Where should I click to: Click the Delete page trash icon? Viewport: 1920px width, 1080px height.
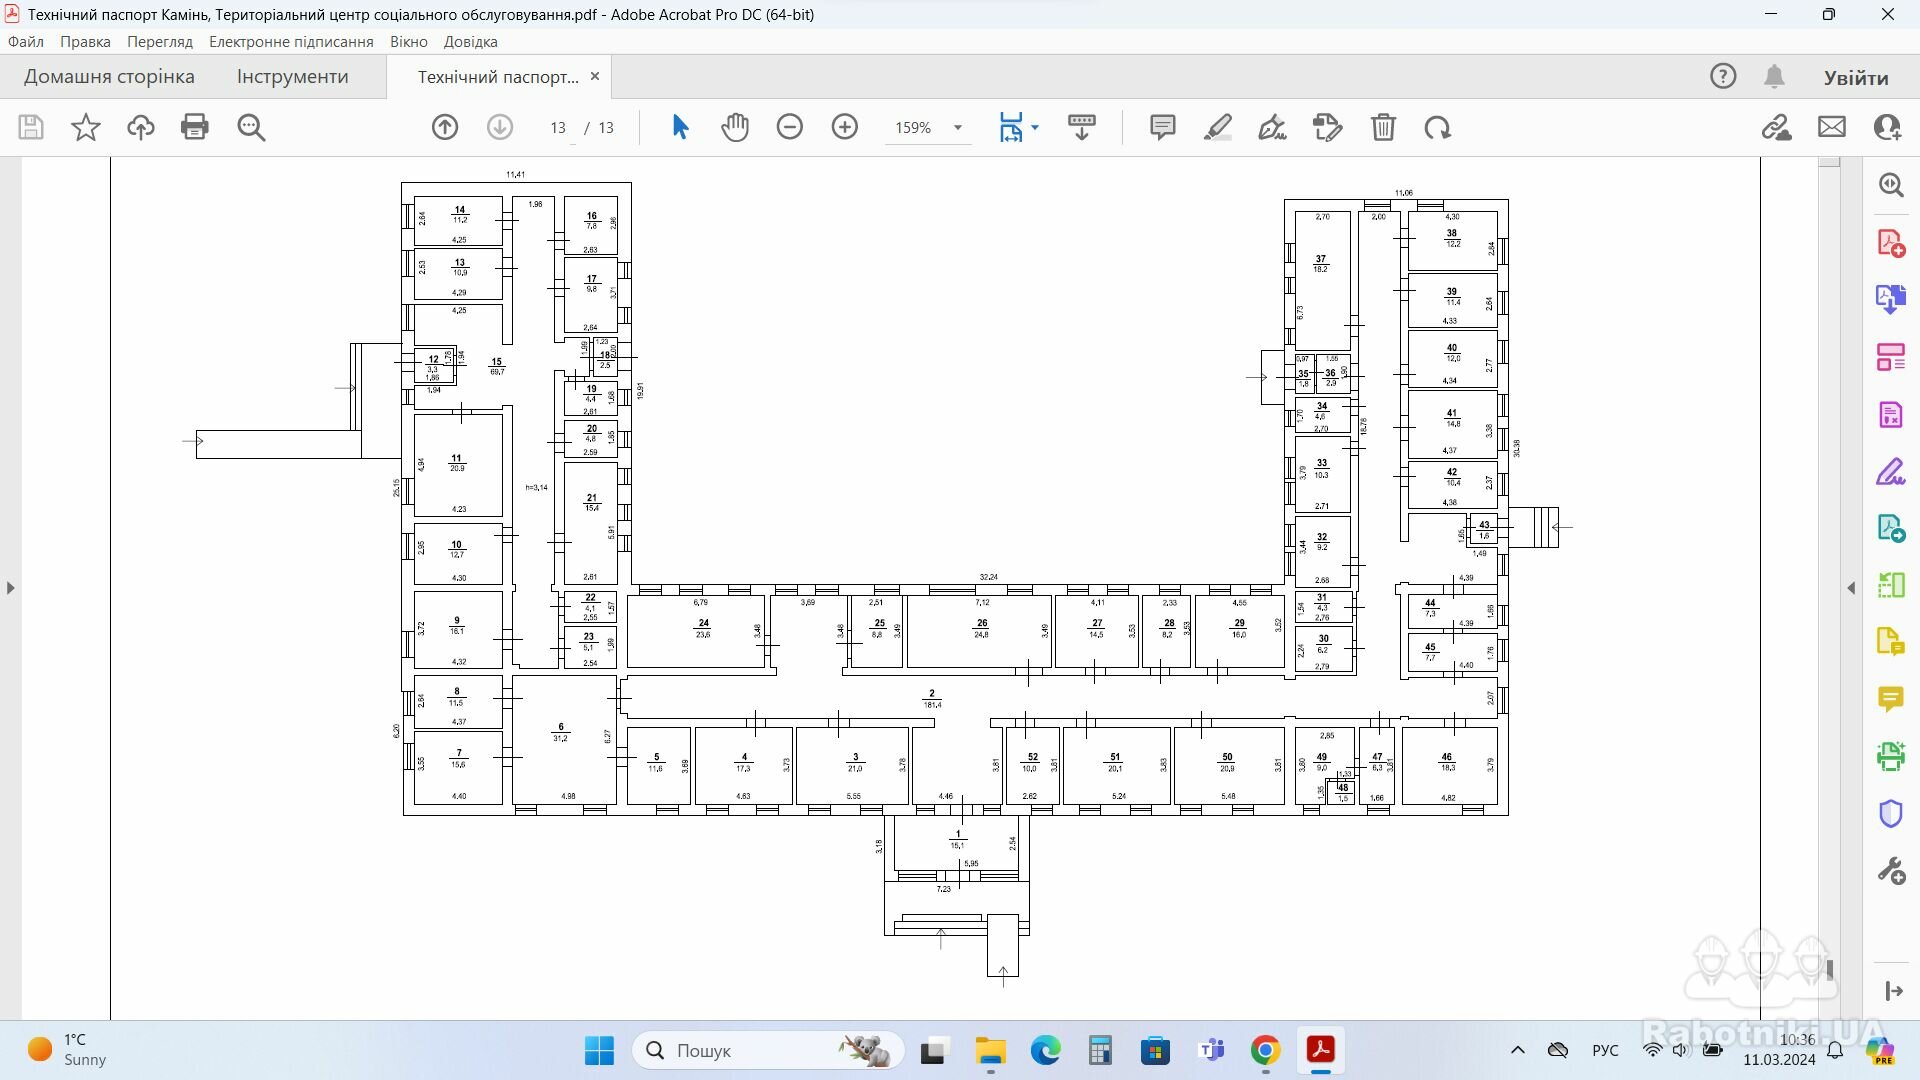(1383, 127)
